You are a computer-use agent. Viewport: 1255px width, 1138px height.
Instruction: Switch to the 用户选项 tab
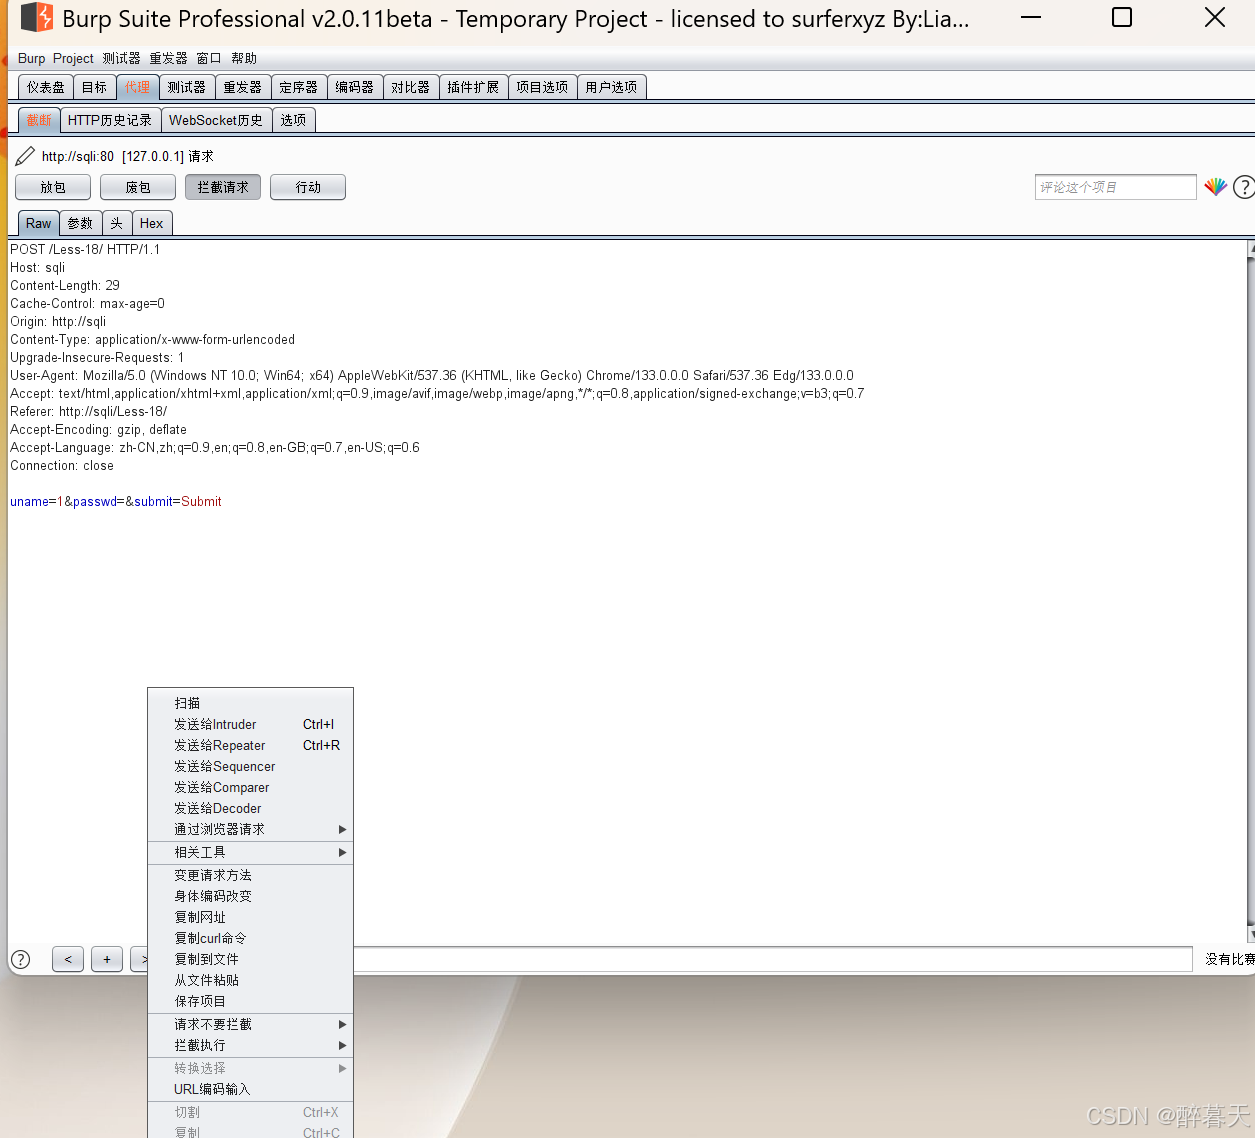click(x=611, y=87)
